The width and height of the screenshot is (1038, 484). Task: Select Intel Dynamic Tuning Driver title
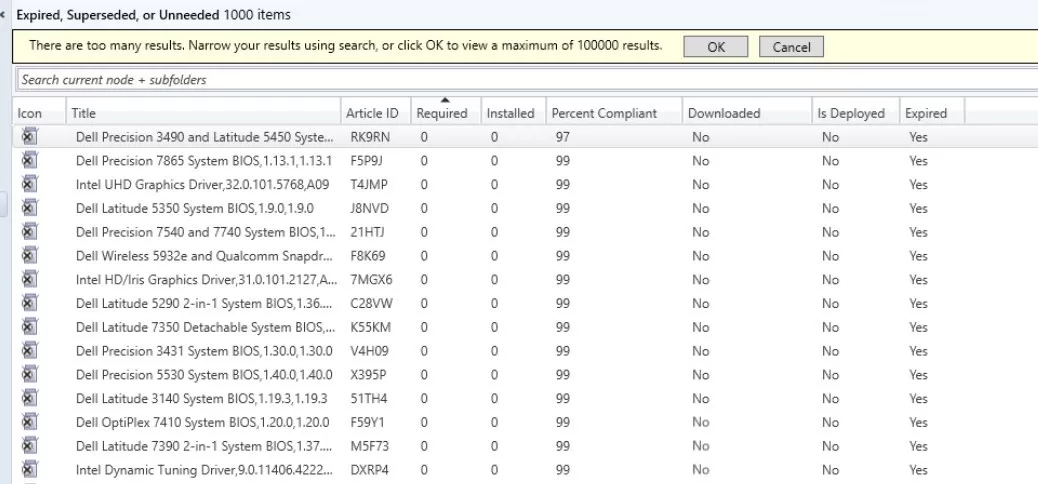[x=205, y=471]
